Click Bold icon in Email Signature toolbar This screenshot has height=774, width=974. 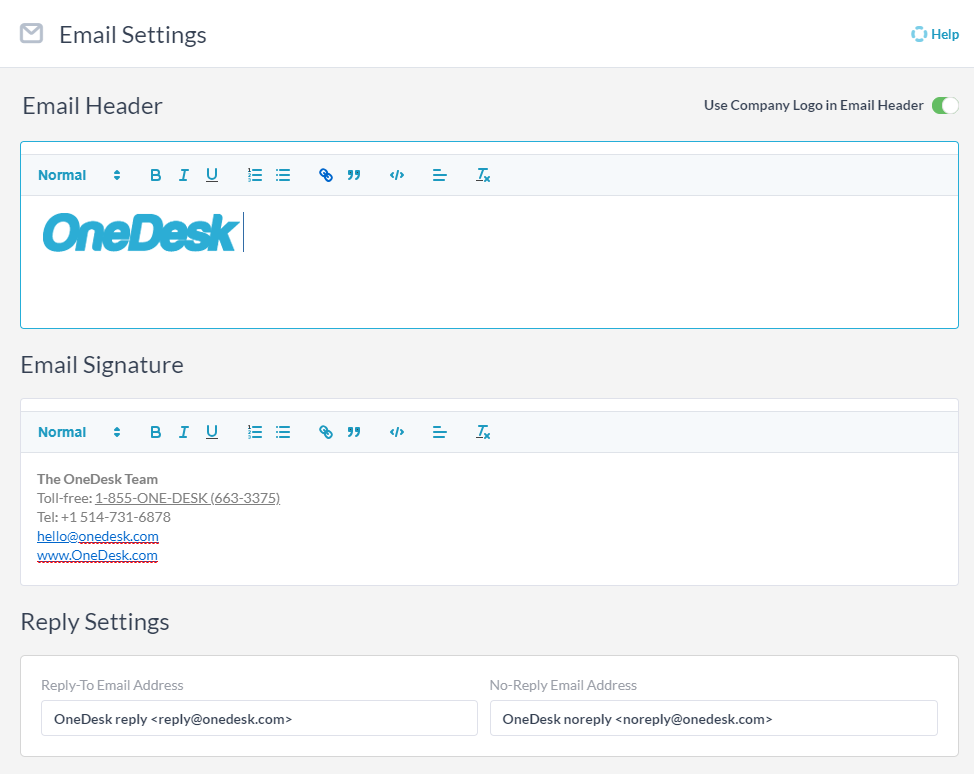point(155,432)
